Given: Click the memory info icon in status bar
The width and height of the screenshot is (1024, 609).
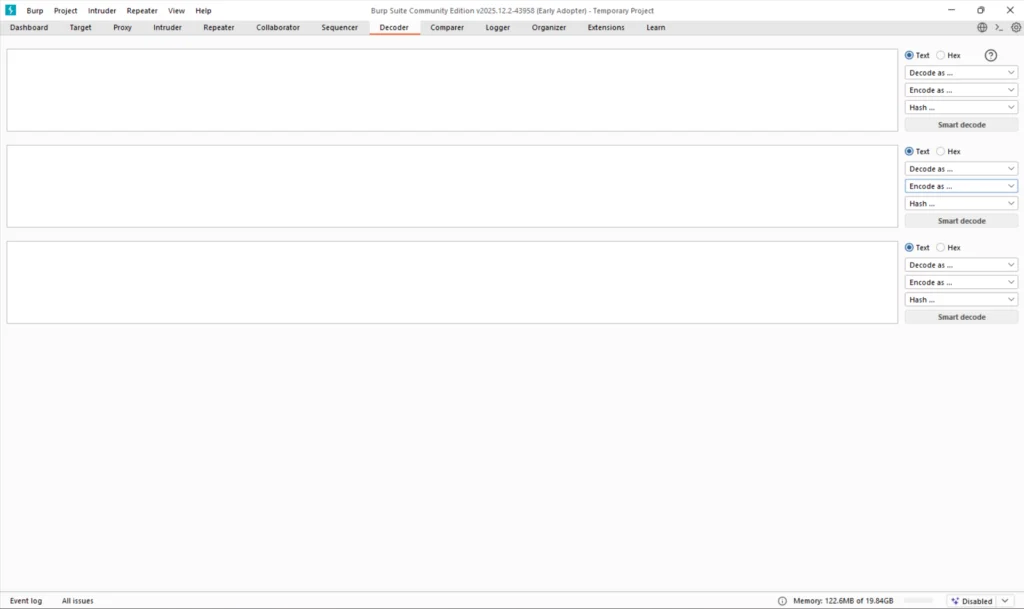Looking at the screenshot, I should pos(782,601).
